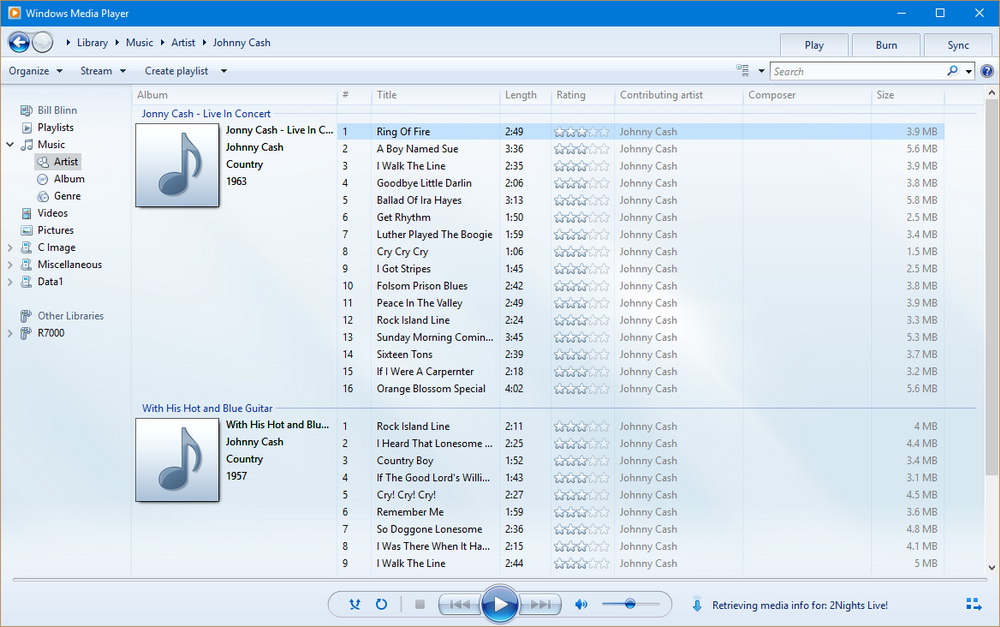Screen dimensions: 1000x627
Task: Go back with the blue Back arrow
Action: 19,43
